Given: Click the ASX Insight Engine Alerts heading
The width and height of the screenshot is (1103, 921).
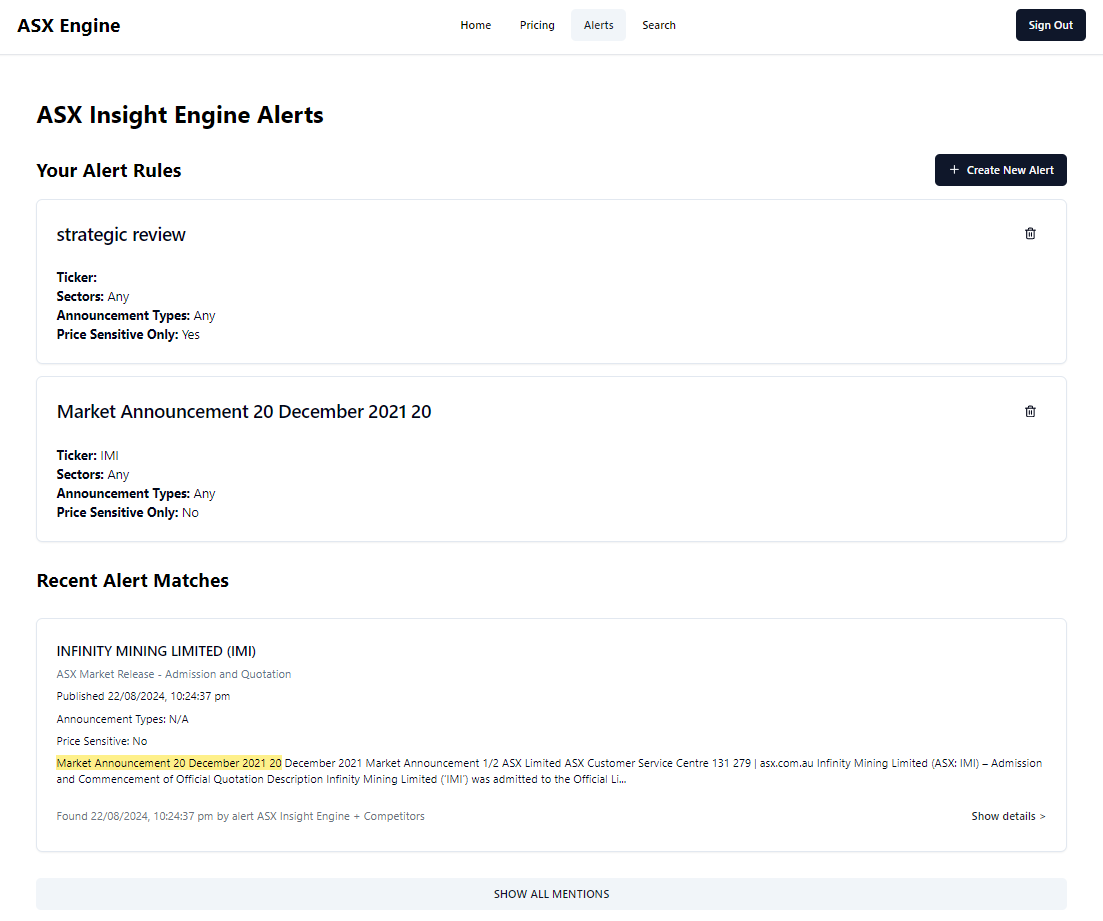Looking at the screenshot, I should click(180, 115).
